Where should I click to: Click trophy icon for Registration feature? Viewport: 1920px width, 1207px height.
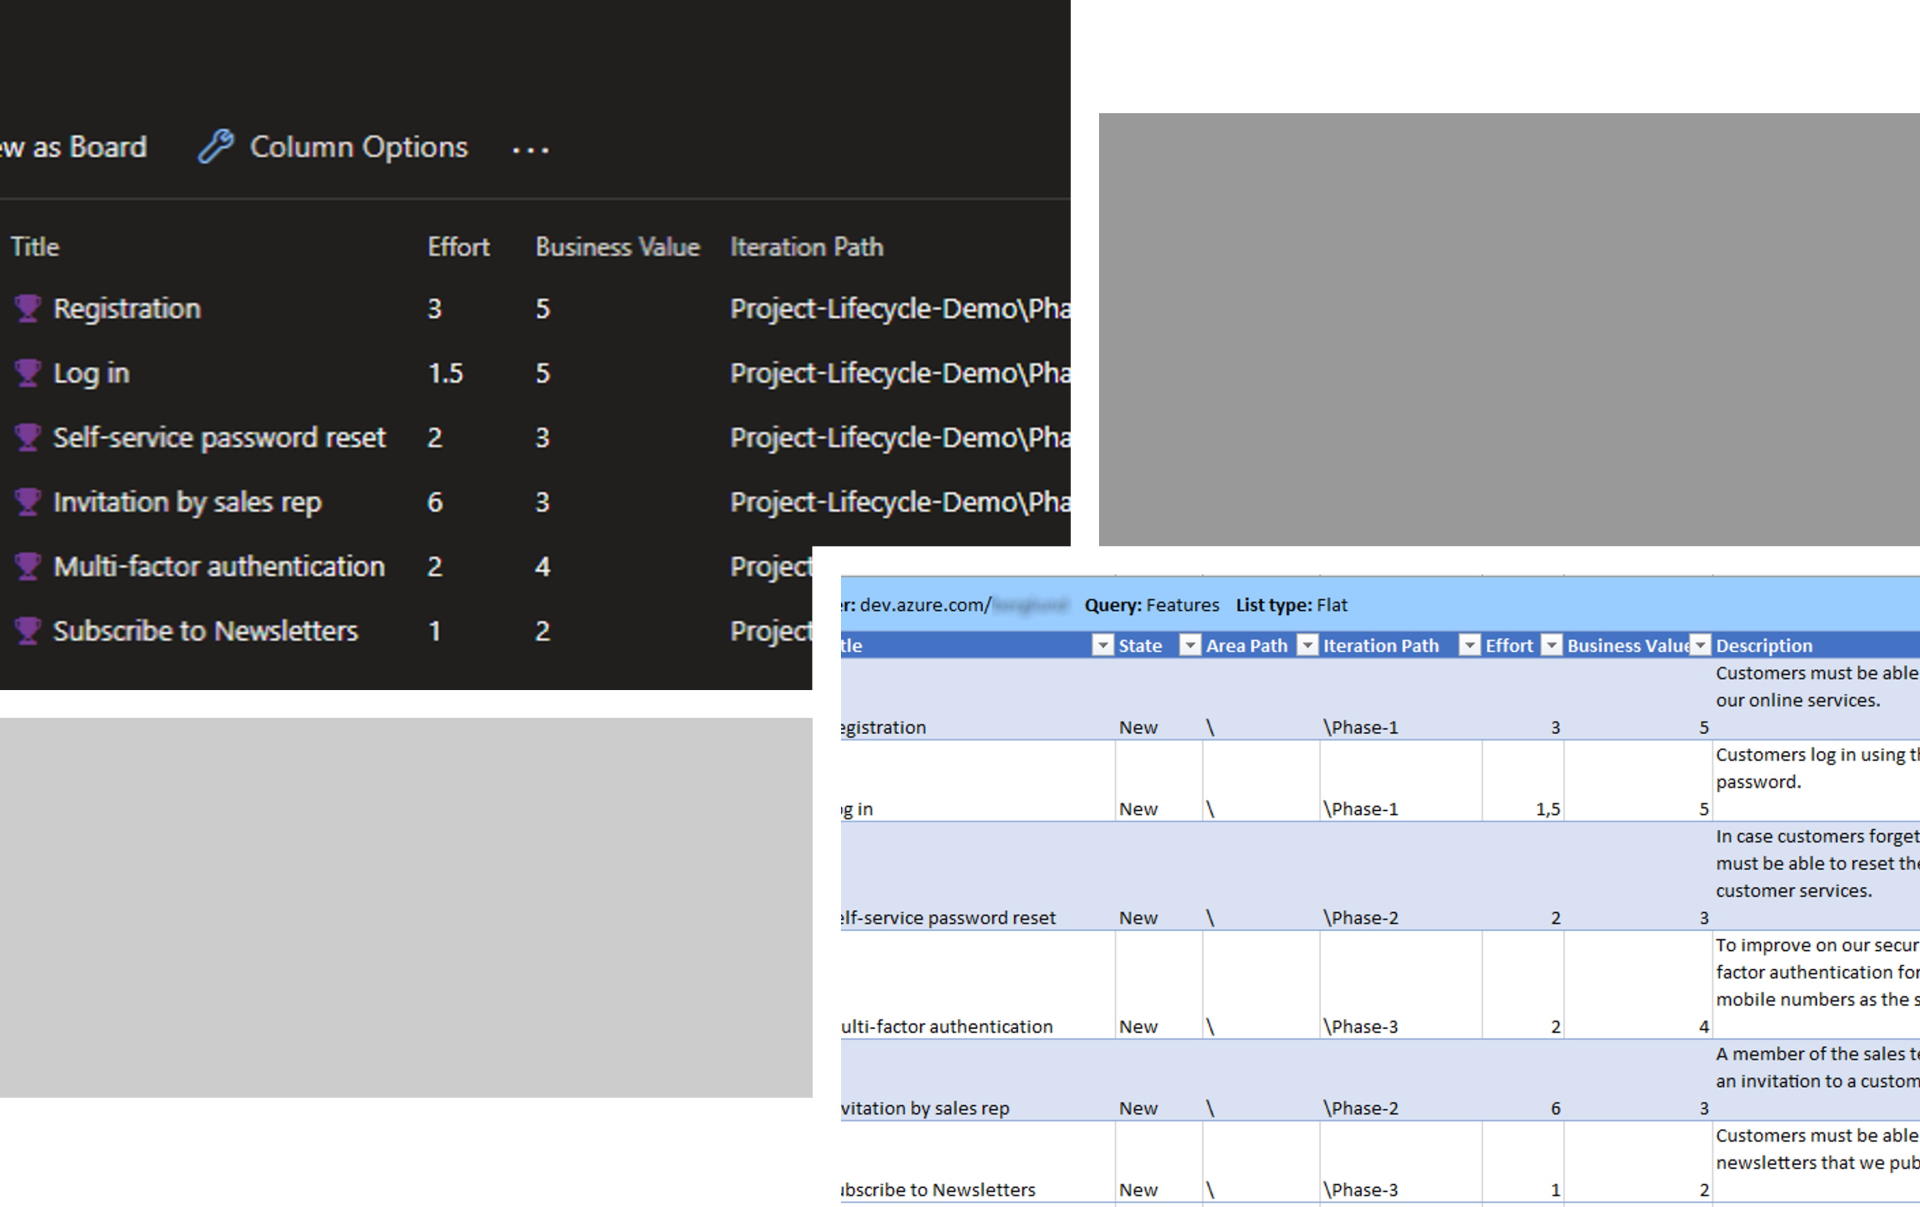pos(27,308)
